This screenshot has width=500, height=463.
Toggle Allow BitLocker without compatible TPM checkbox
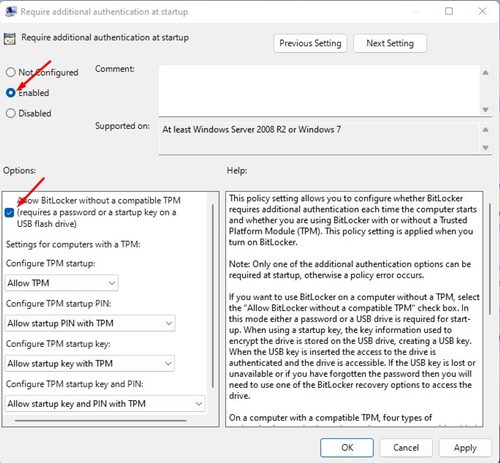[10, 212]
